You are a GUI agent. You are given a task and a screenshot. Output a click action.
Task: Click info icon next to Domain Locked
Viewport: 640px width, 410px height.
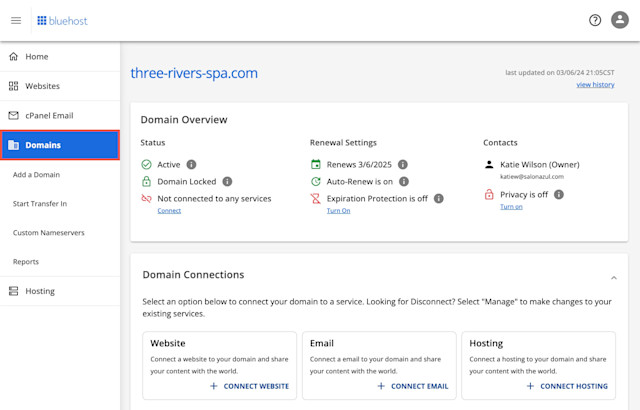[x=227, y=182]
